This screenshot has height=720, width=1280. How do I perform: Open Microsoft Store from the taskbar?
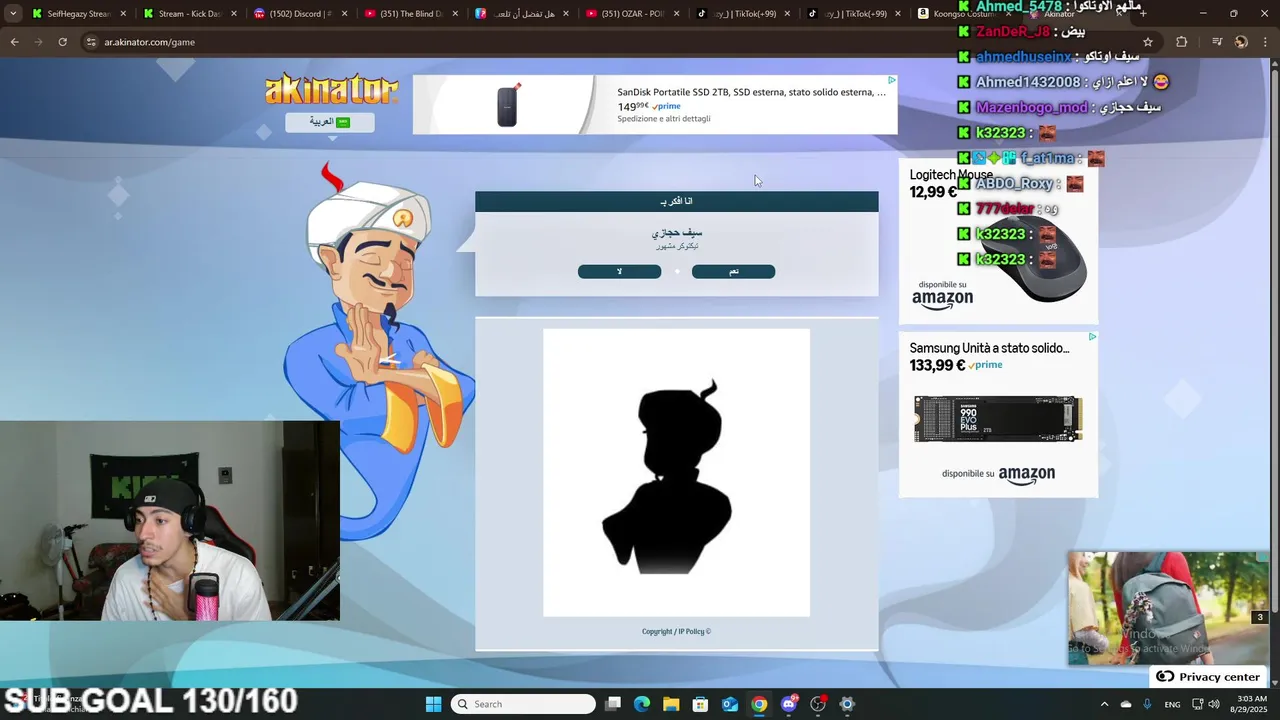tap(701, 704)
